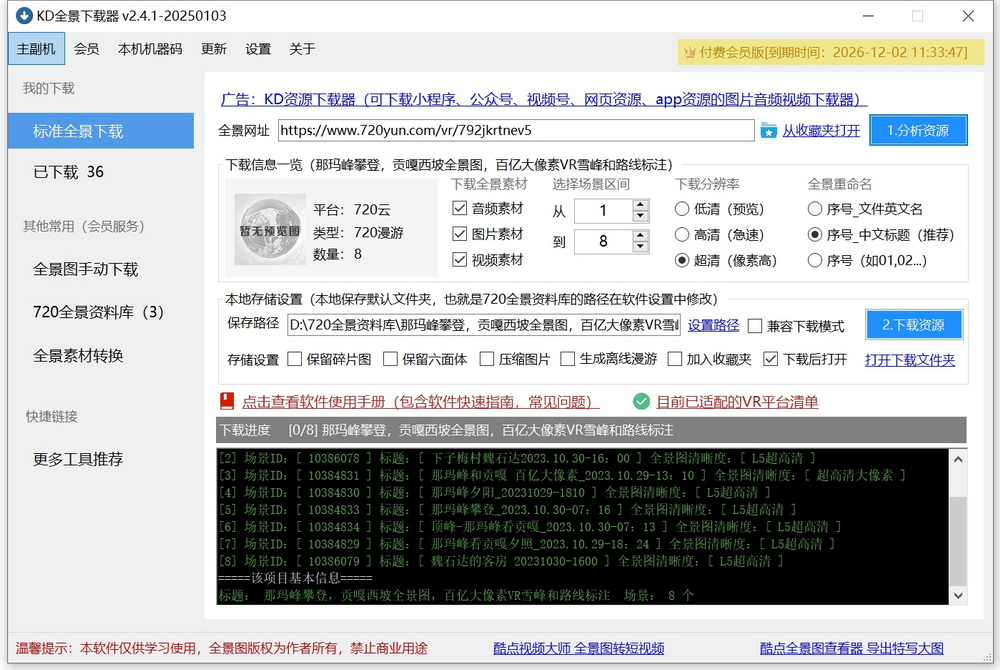Open the KD资源下载器 advertisement link
This screenshot has width=1000, height=670.
(x=544, y=99)
